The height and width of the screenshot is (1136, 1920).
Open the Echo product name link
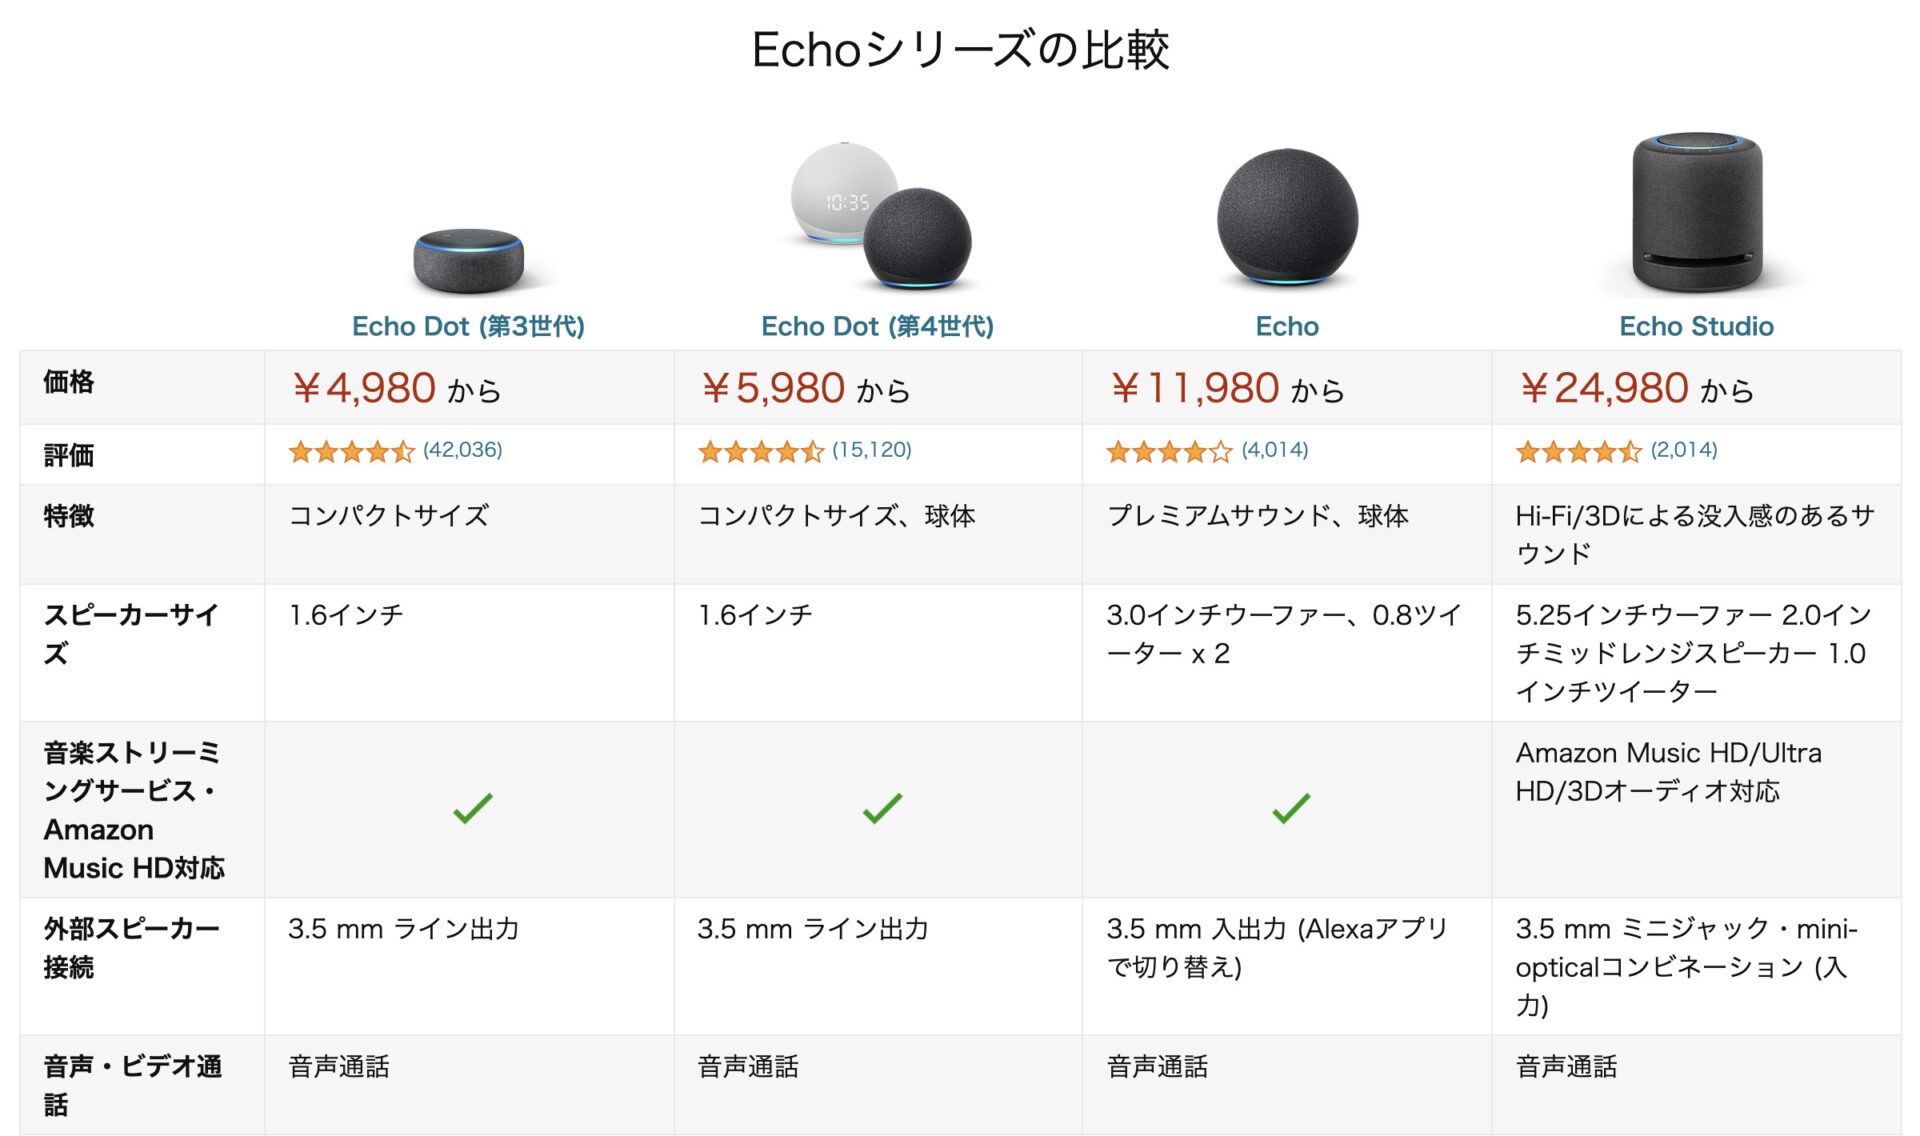point(1287,326)
